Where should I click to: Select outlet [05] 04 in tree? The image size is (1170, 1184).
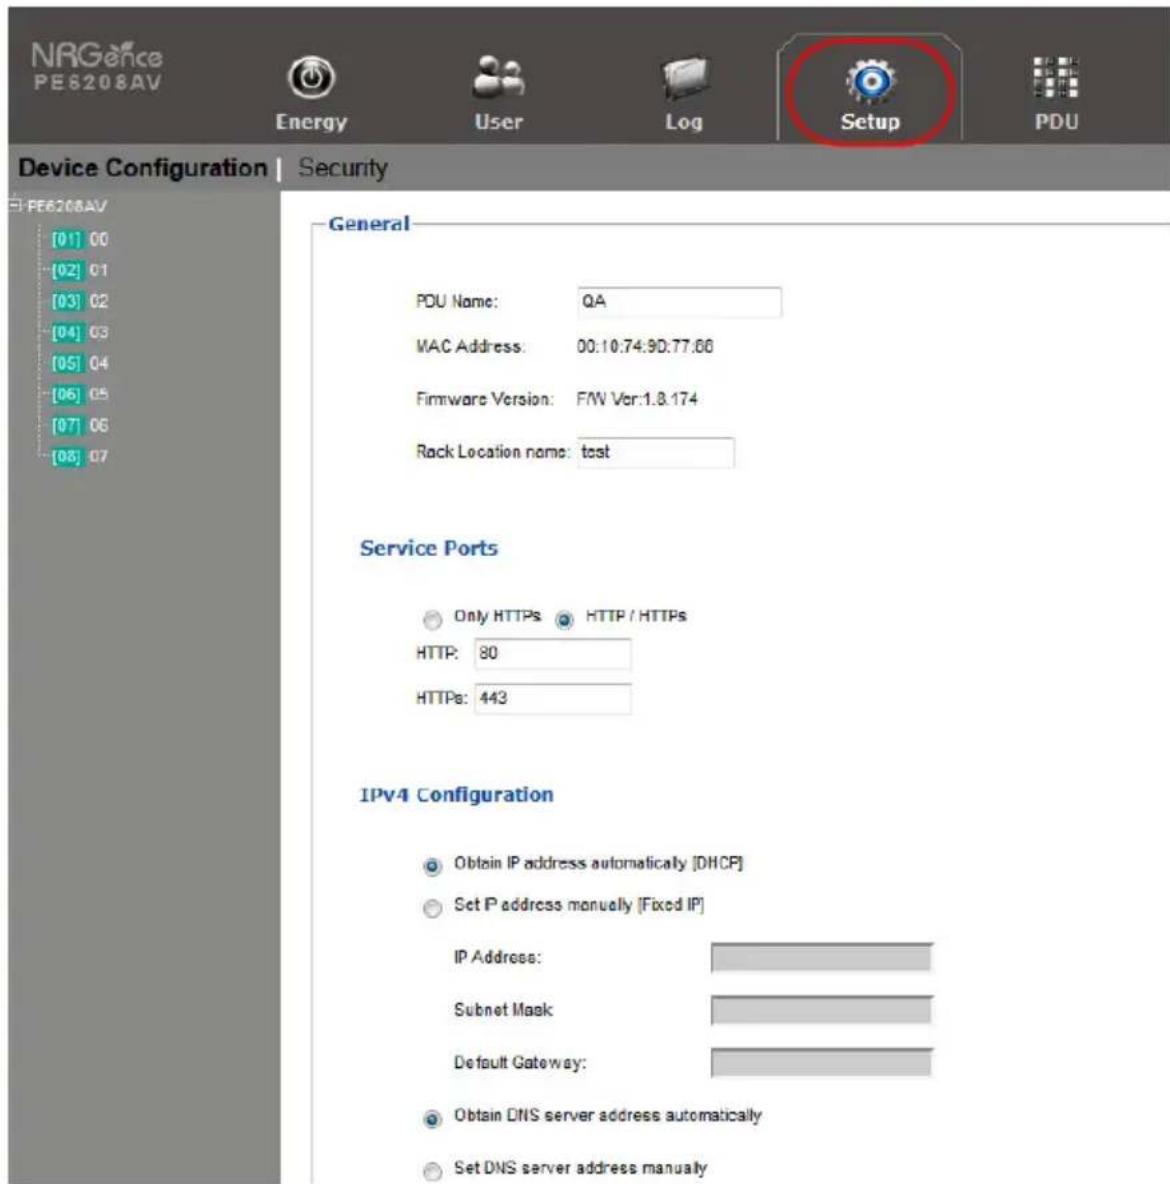click(x=79, y=363)
